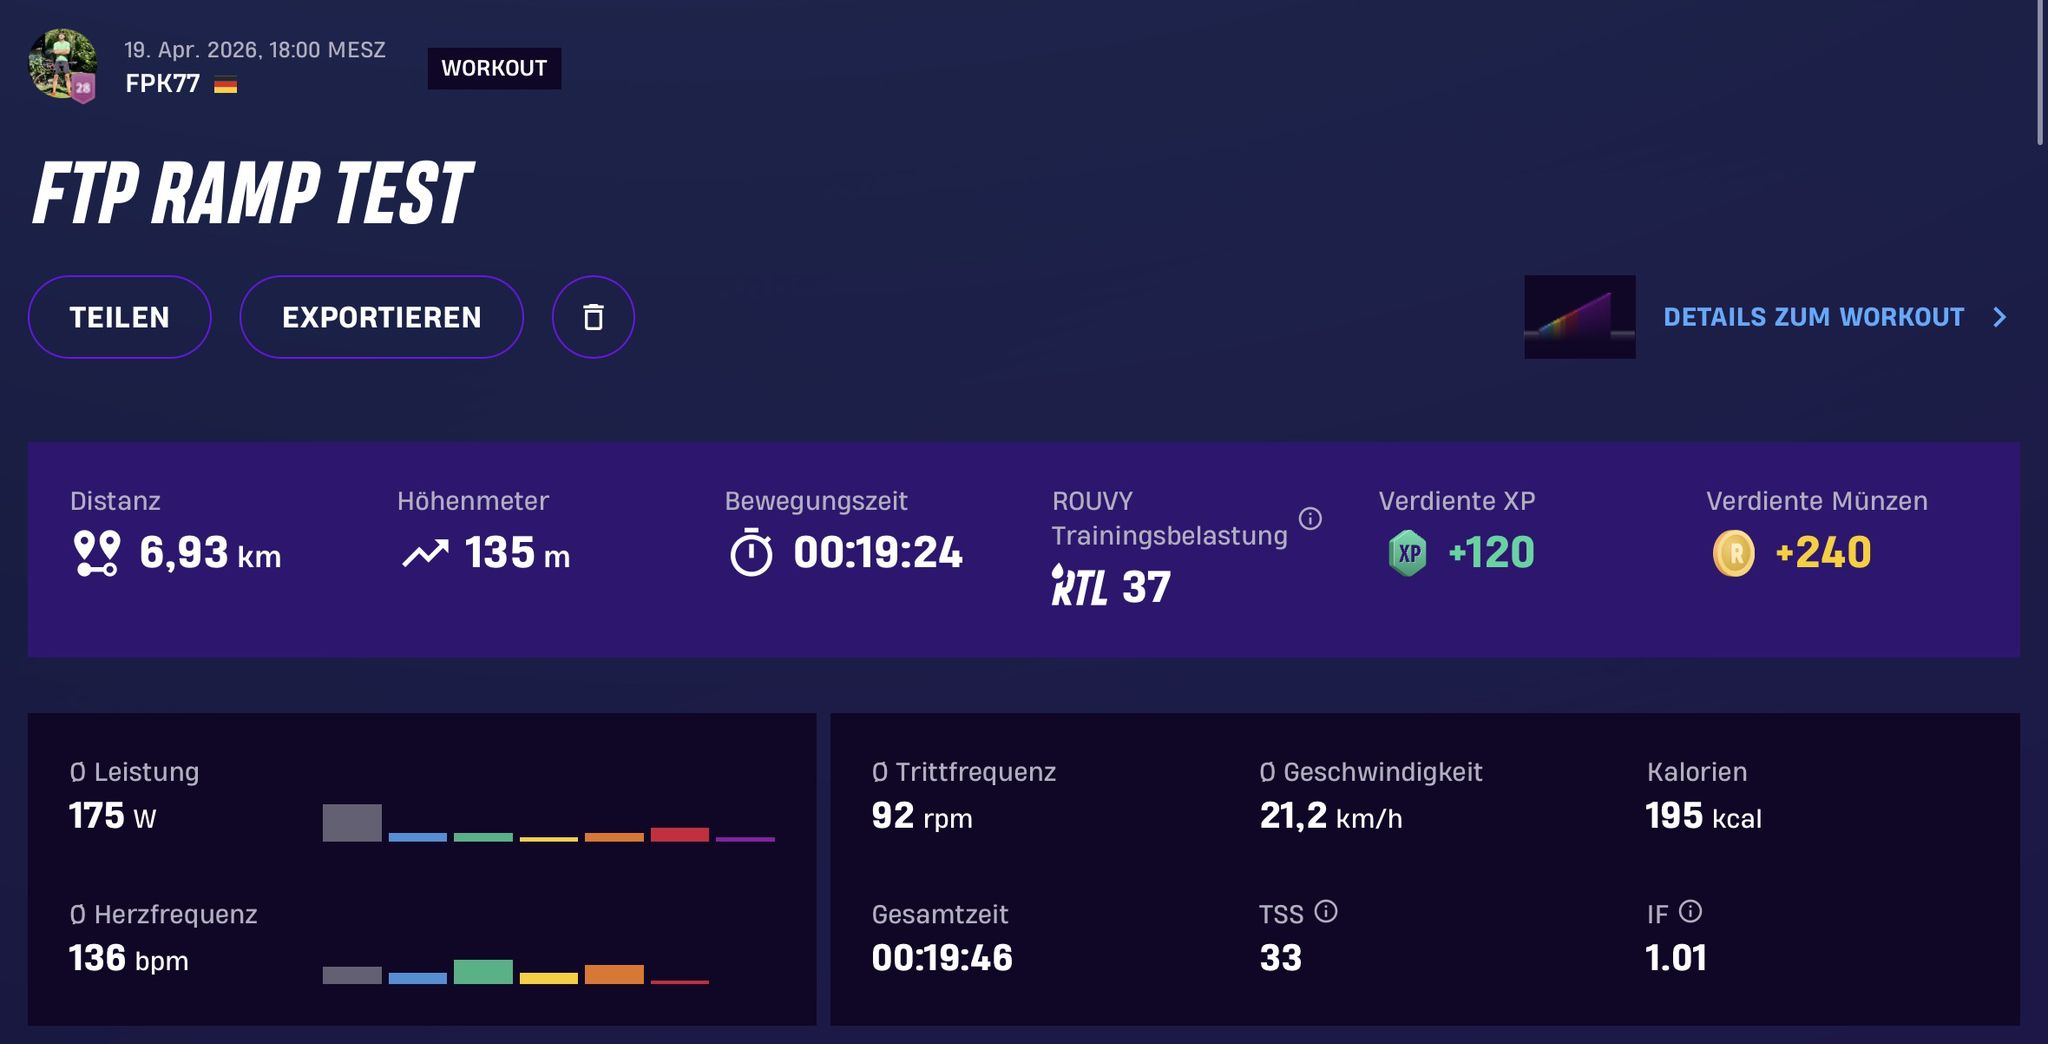The width and height of the screenshot is (2048, 1044).
Task: Click the German flag next to FPK77
Action: pos(226,85)
